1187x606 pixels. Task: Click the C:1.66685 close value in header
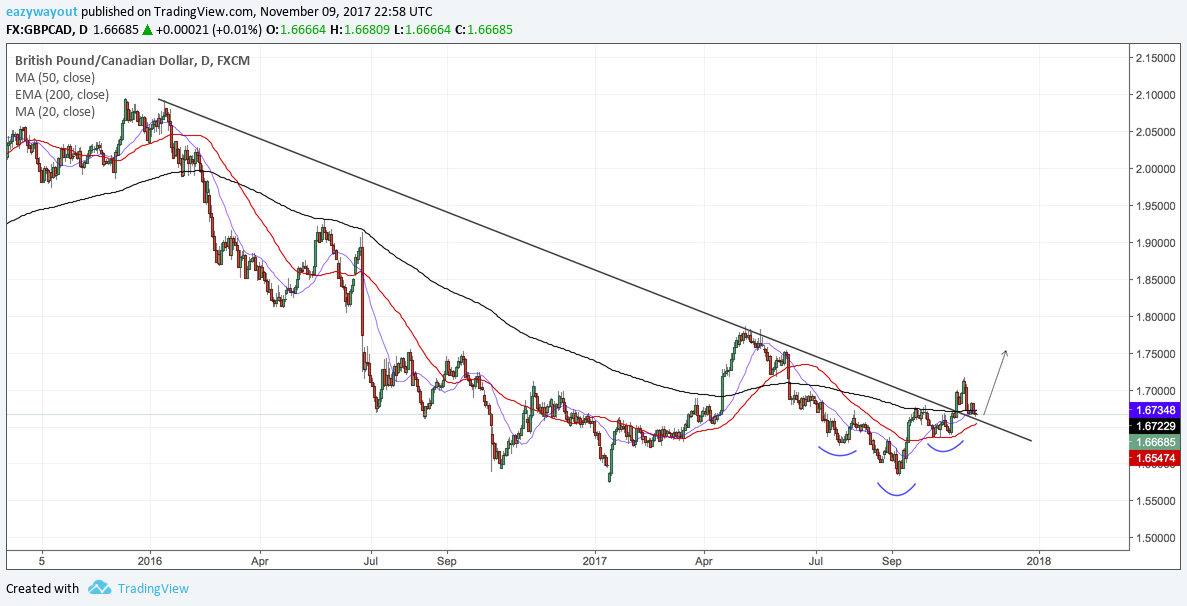484,30
